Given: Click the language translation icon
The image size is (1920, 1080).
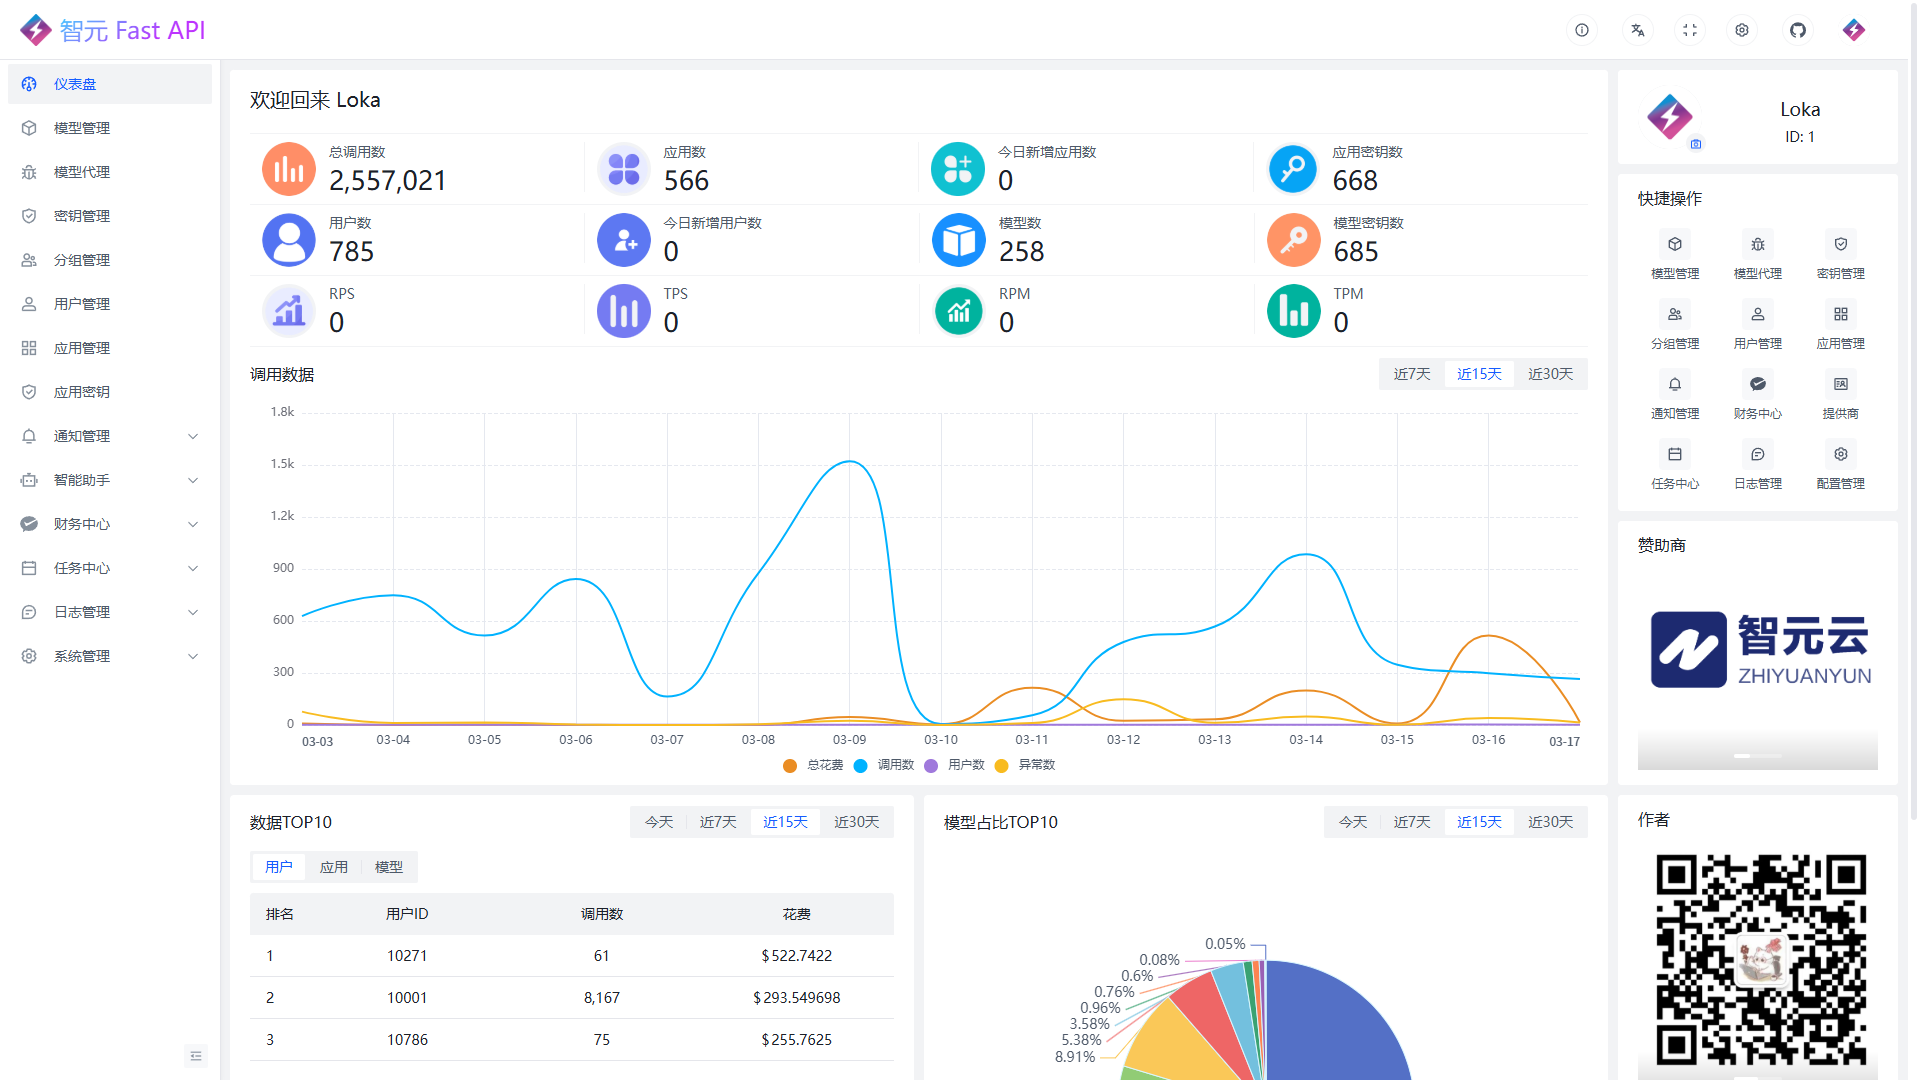Looking at the screenshot, I should click(x=1637, y=30).
